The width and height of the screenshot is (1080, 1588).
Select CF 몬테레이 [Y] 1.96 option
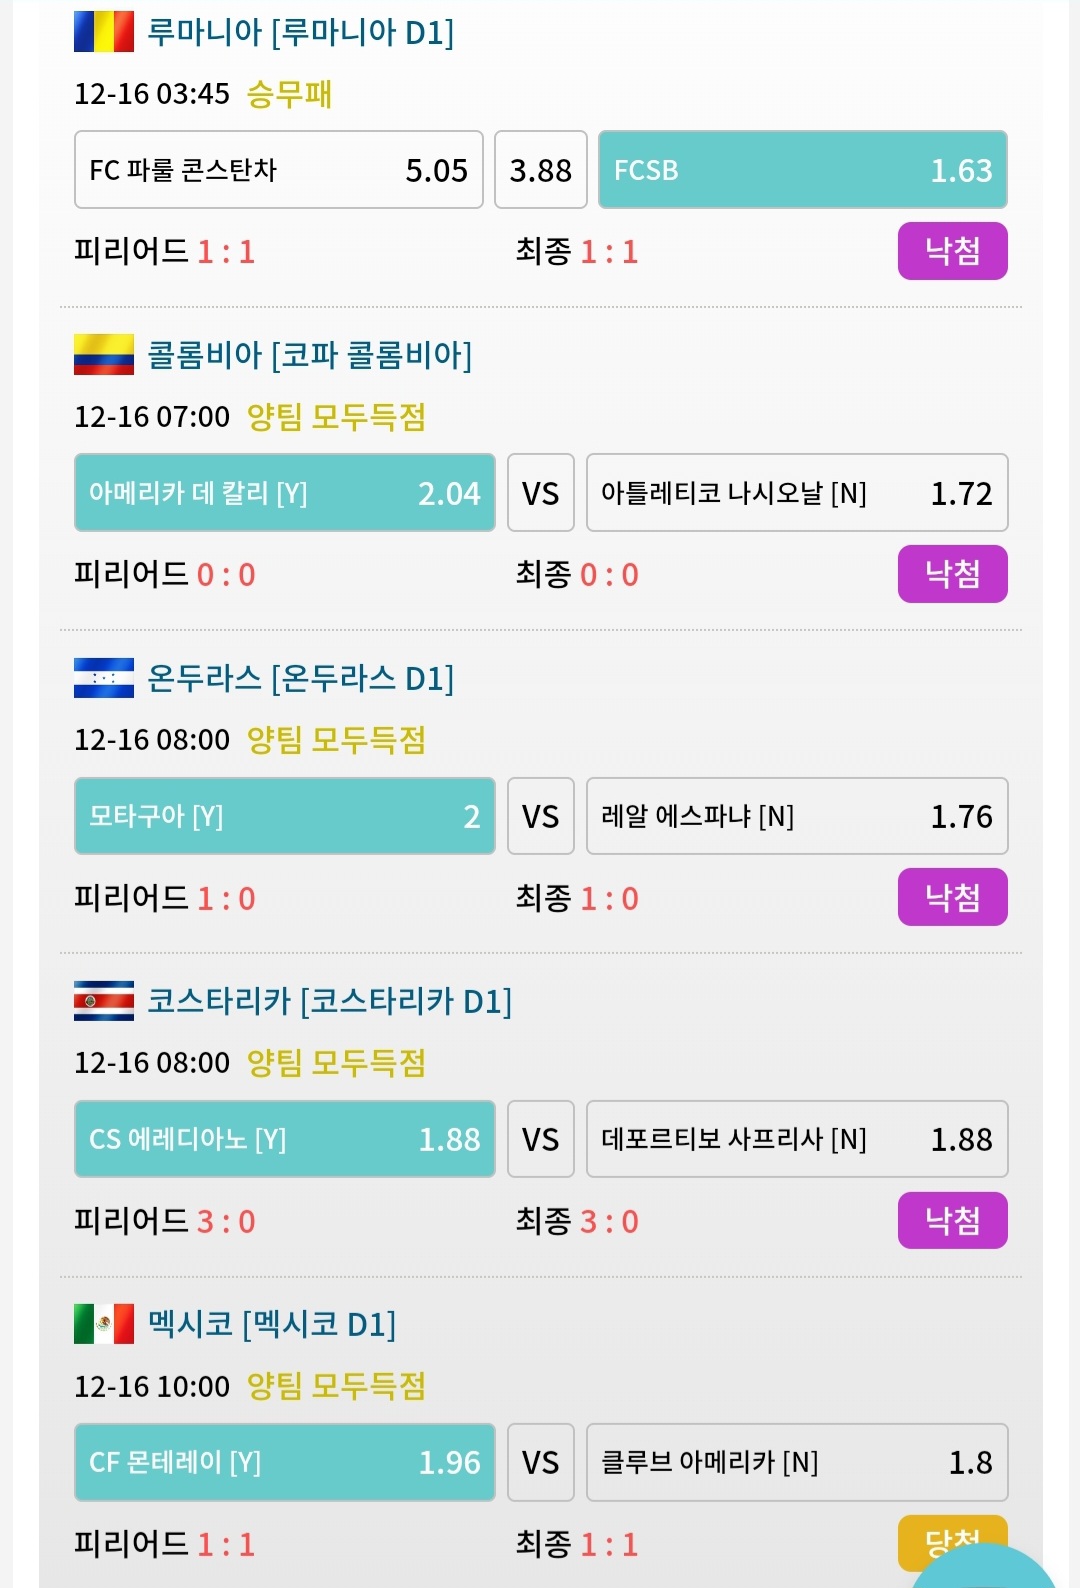285,1462
